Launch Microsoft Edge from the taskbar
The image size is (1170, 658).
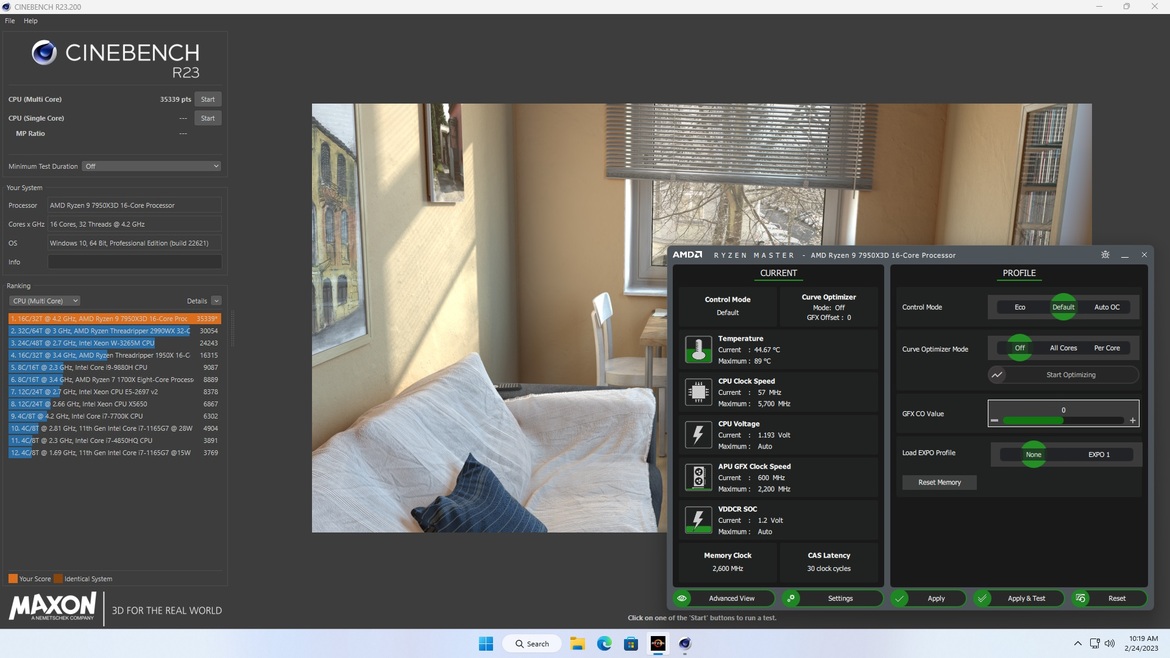click(604, 643)
